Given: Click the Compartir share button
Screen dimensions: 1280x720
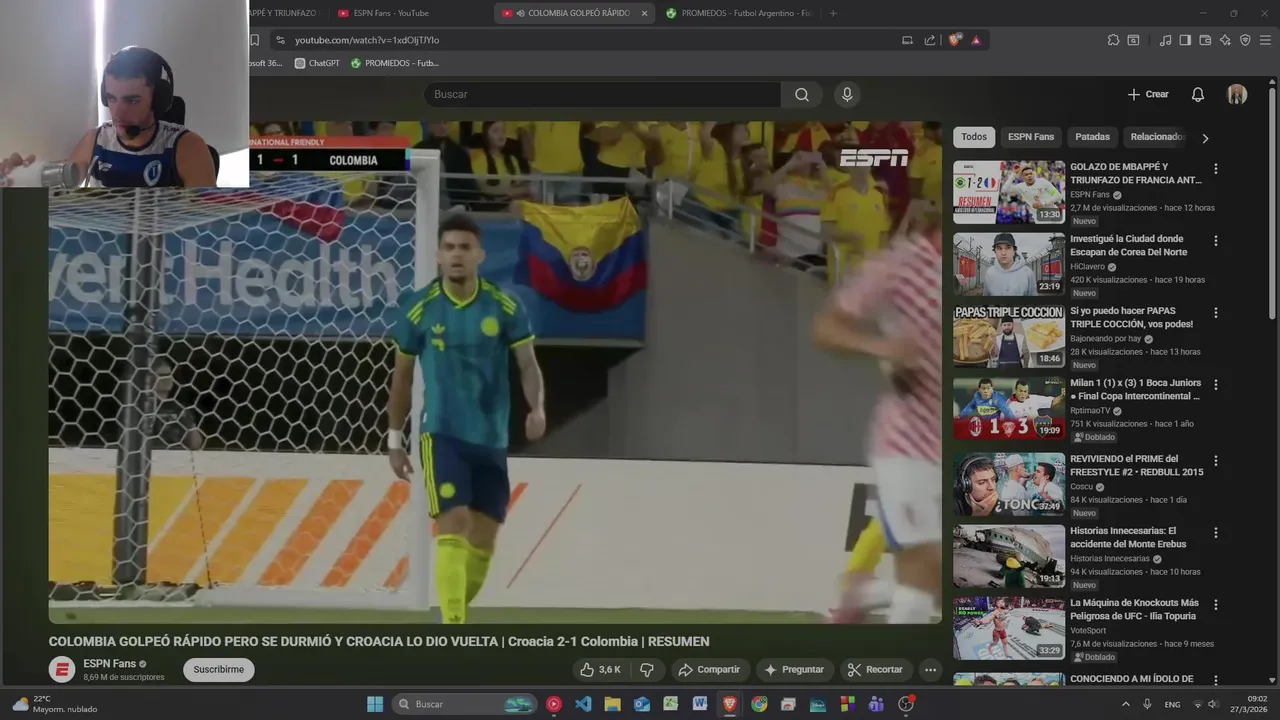Looking at the screenshot, I should [x=709, y=670].
